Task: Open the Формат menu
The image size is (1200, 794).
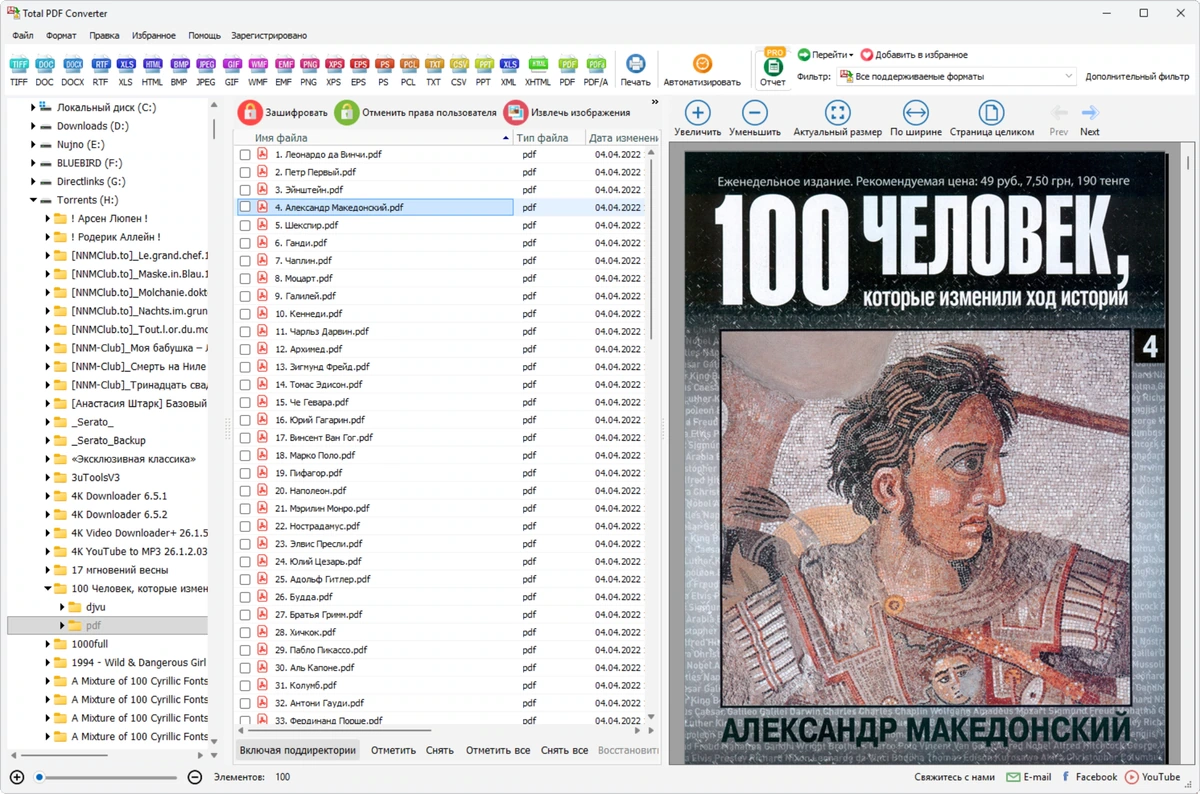Action: click(x=61, y=36)
